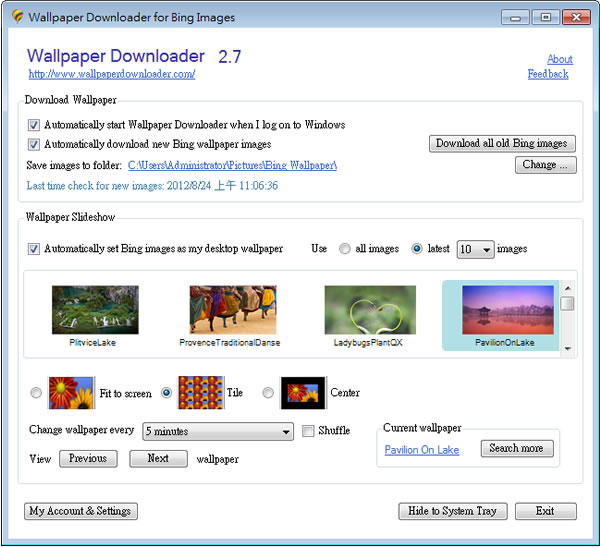The width and height of the screenshot is (600, 547).
Task: Open the Pavilion On Lake current wallpaper link
Action: [422, 450]
